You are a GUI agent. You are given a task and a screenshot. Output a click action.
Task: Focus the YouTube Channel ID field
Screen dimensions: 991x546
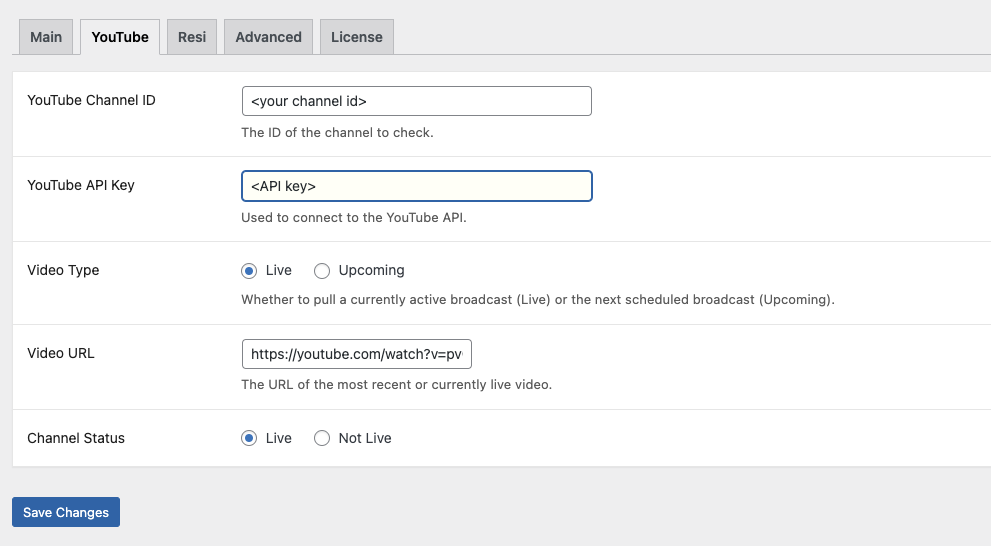[416, 101]
